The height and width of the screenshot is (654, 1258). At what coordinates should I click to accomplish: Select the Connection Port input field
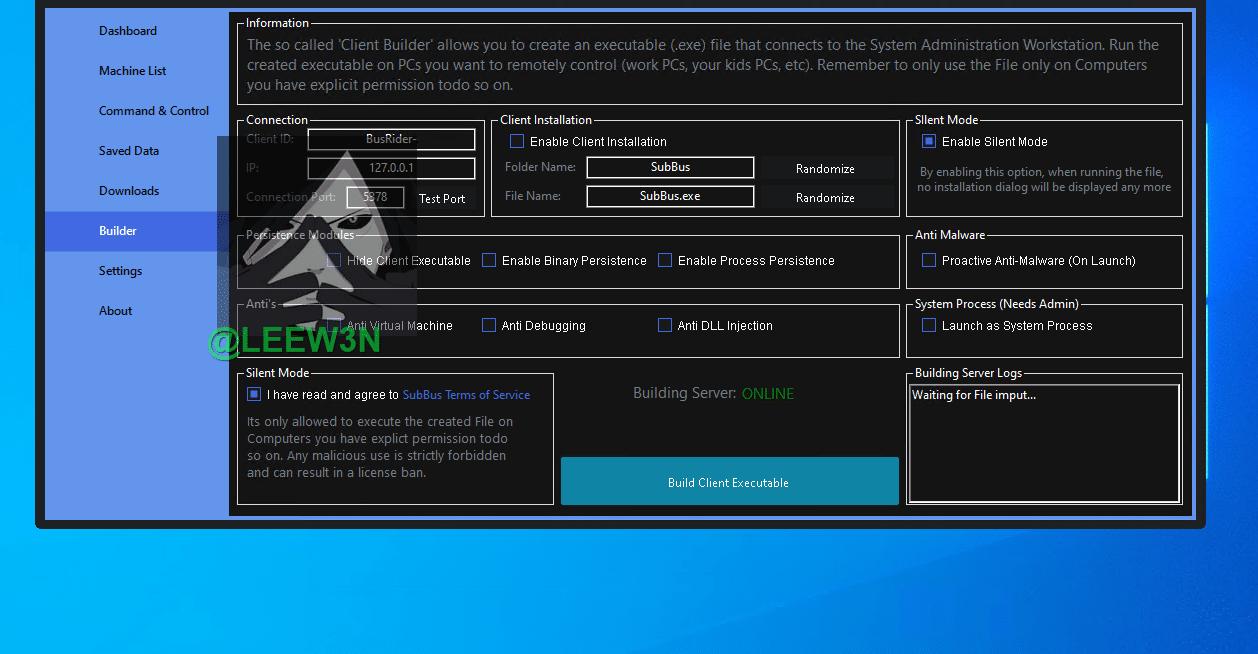click(375, 198)
